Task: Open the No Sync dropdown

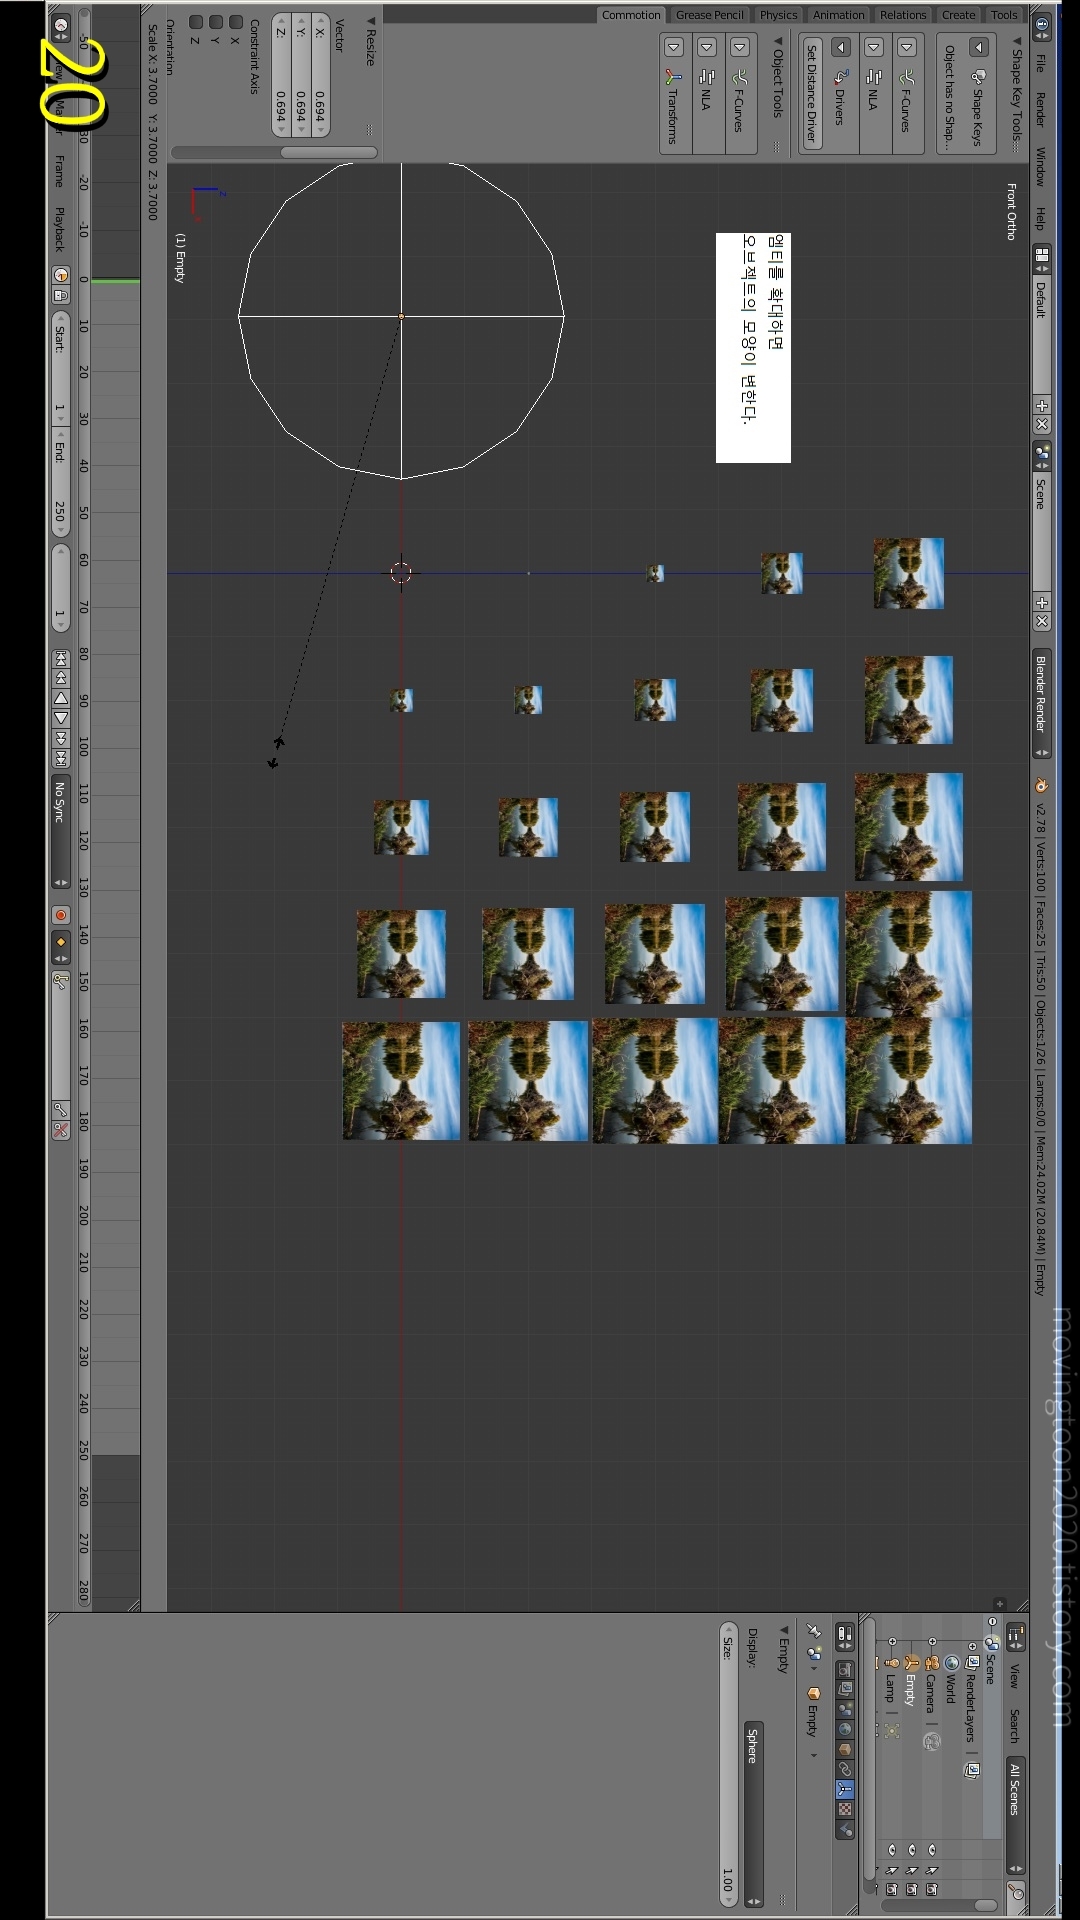Action: coord(61,831)
